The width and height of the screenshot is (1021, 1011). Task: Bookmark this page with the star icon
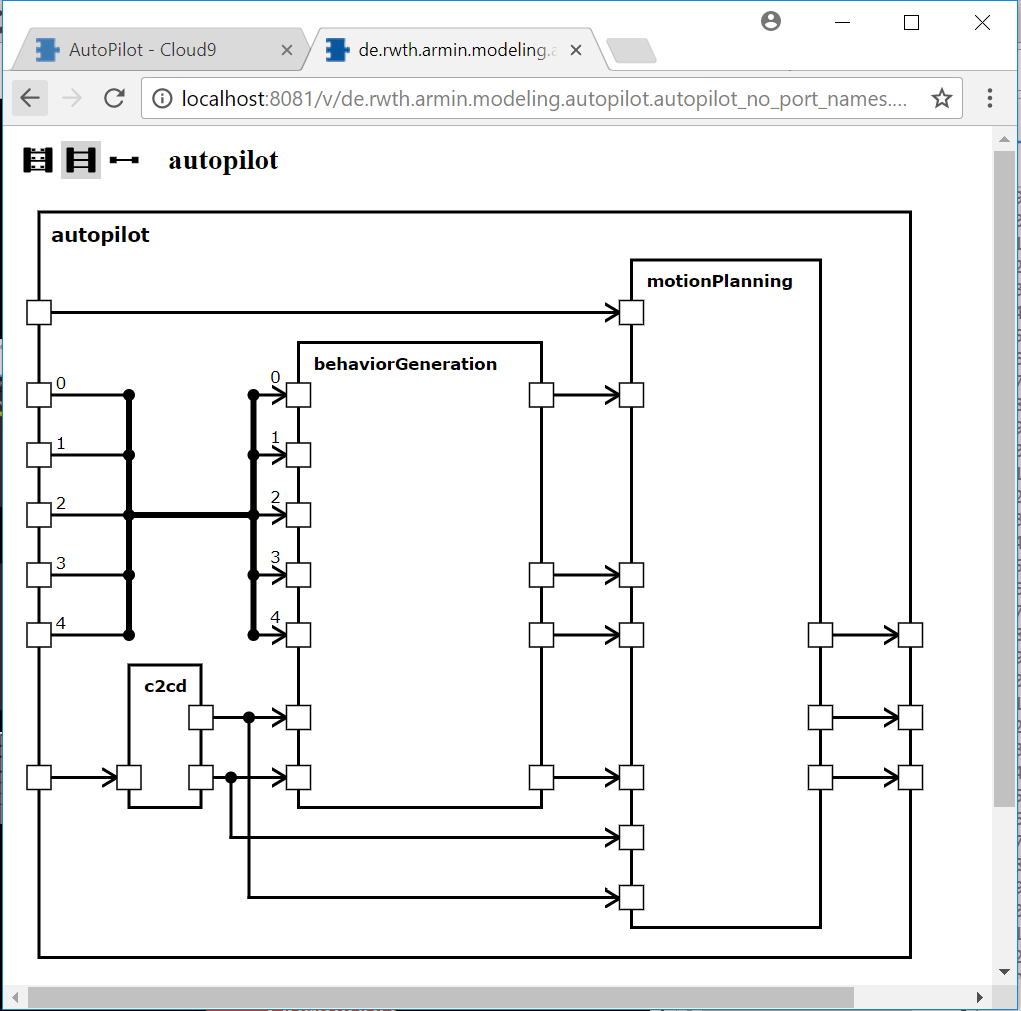(942, 98)
